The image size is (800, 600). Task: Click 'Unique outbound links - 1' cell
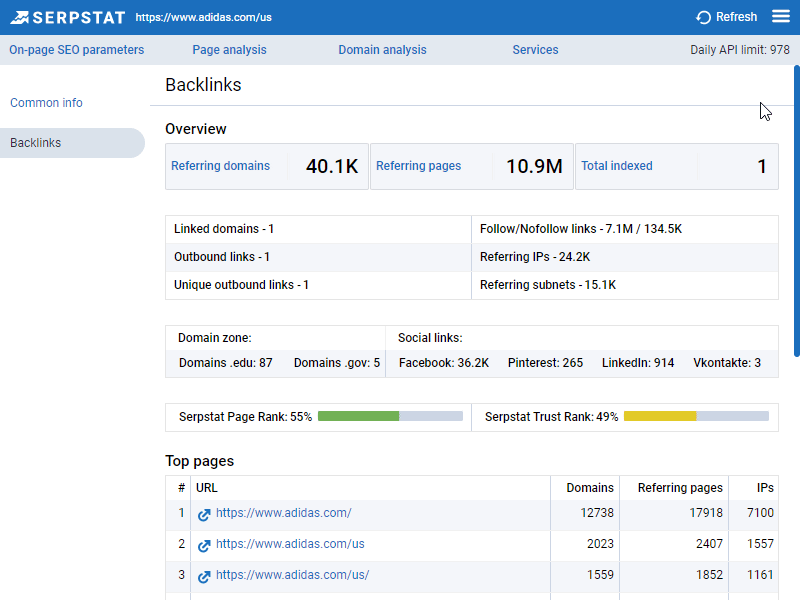tap(318, 285)
